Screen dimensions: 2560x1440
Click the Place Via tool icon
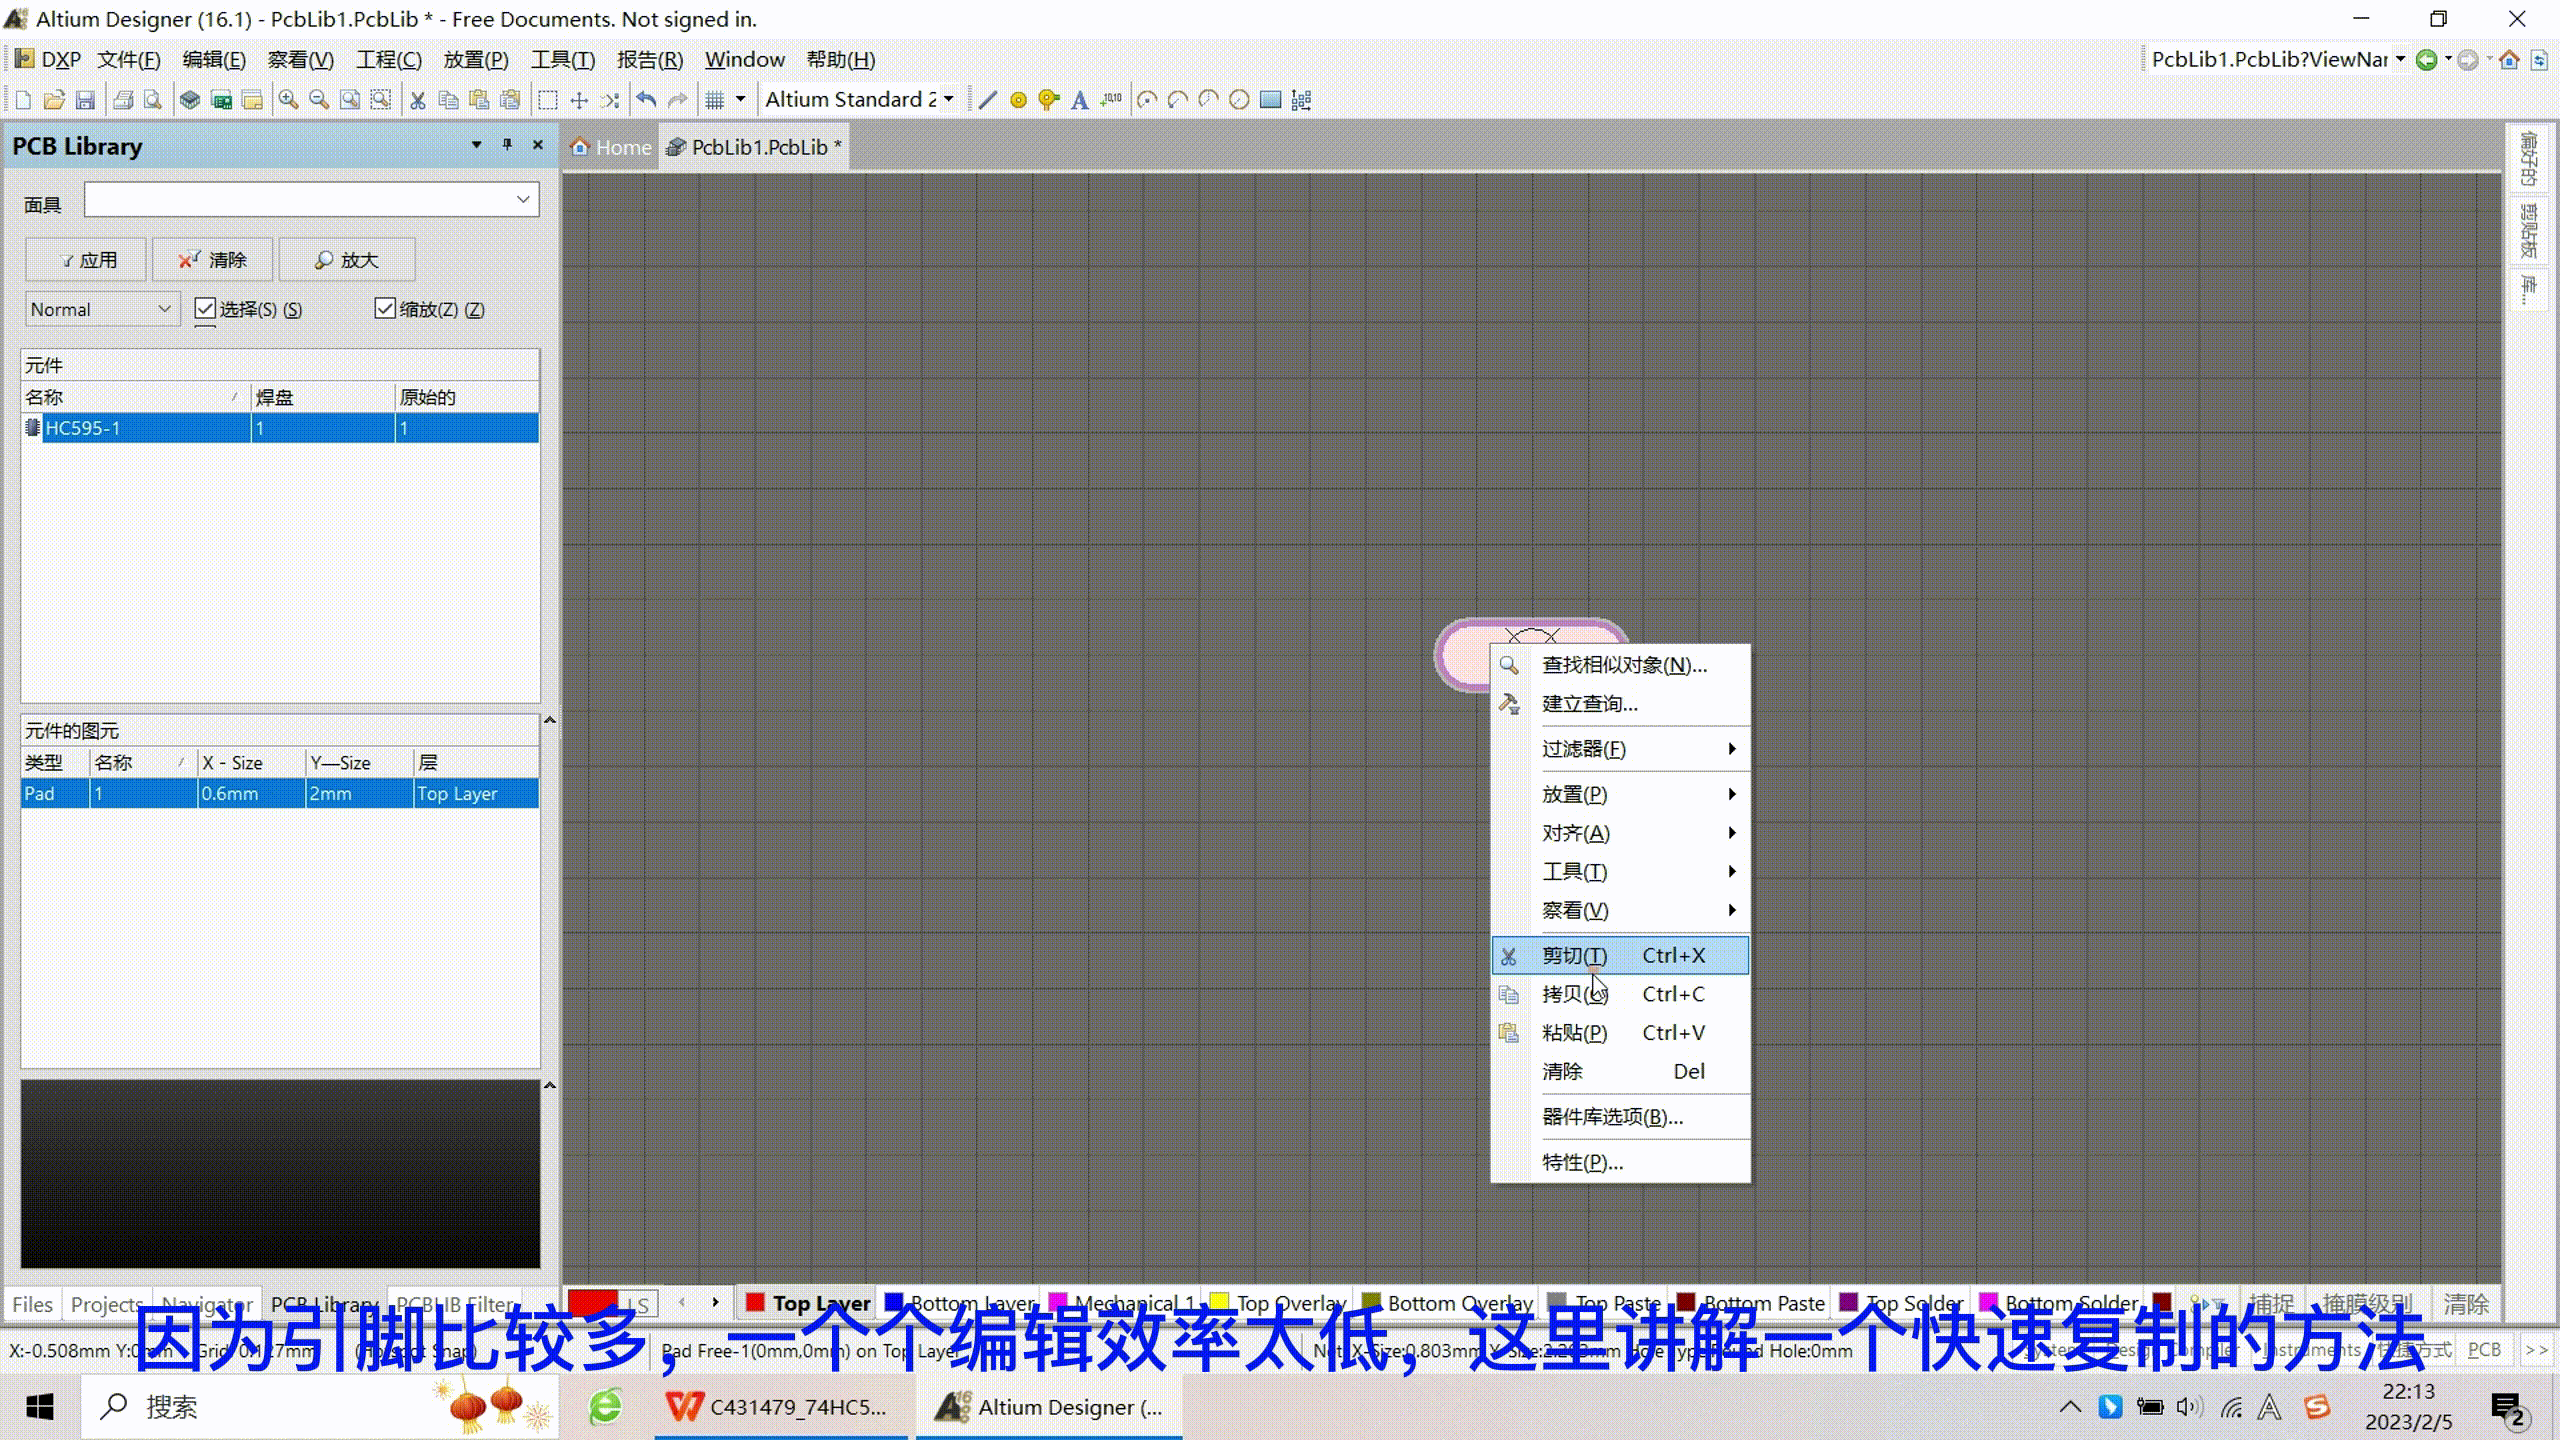click(1048, 100)
